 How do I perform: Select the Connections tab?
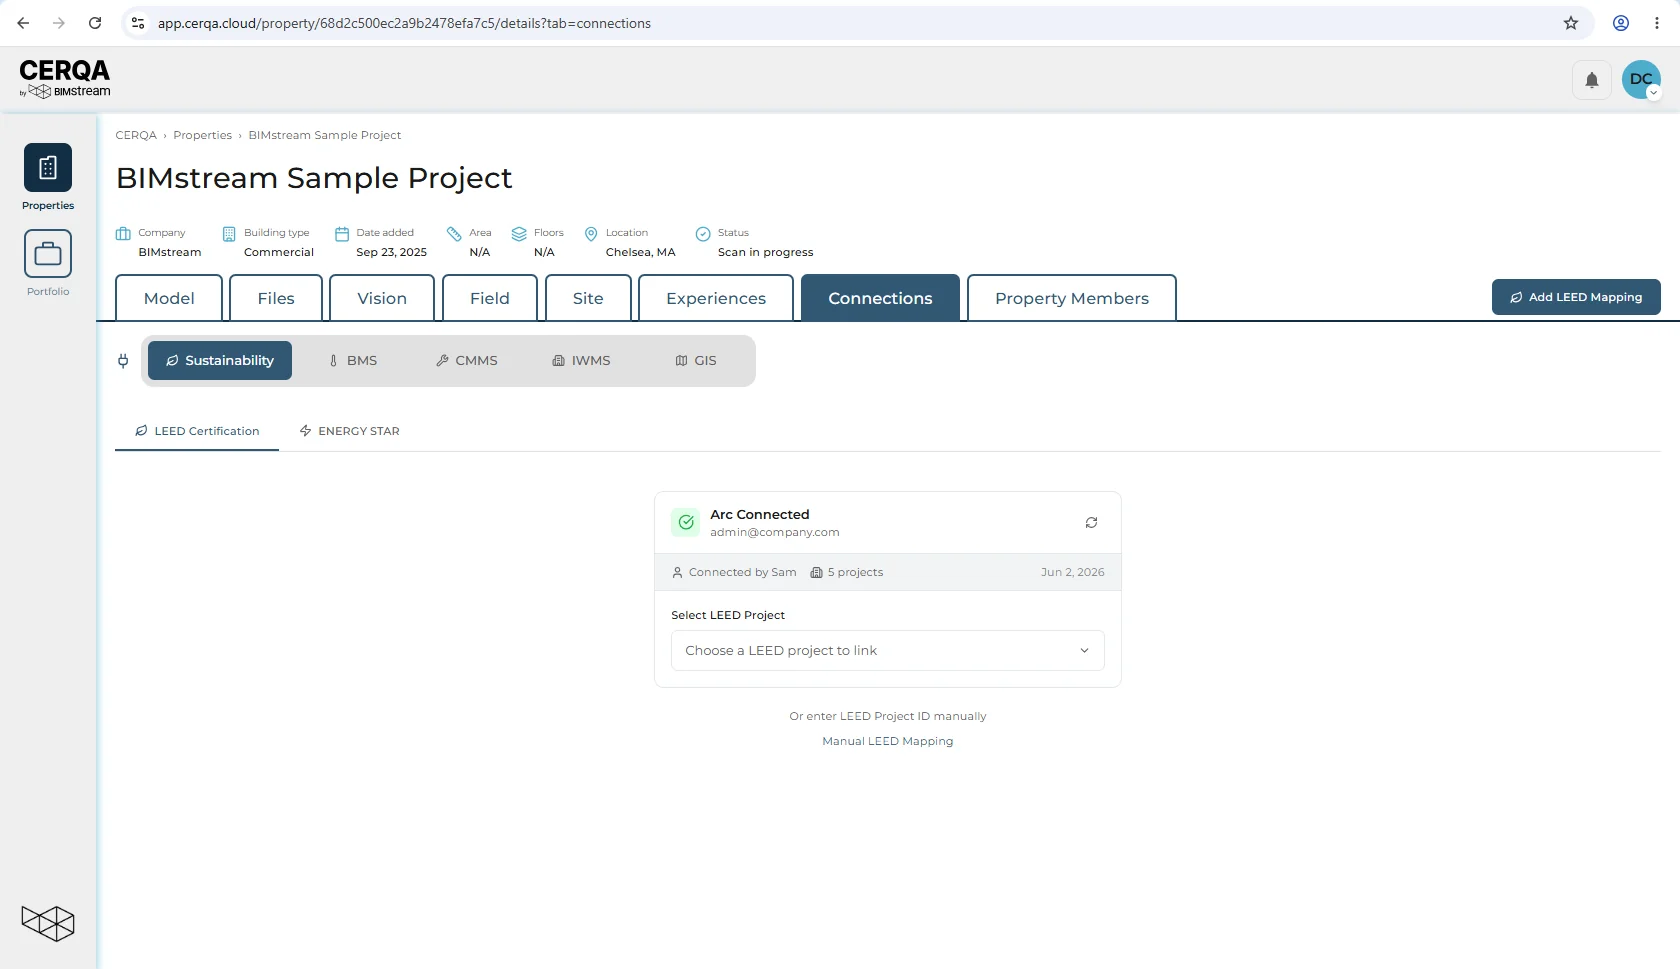pos(880,298)
